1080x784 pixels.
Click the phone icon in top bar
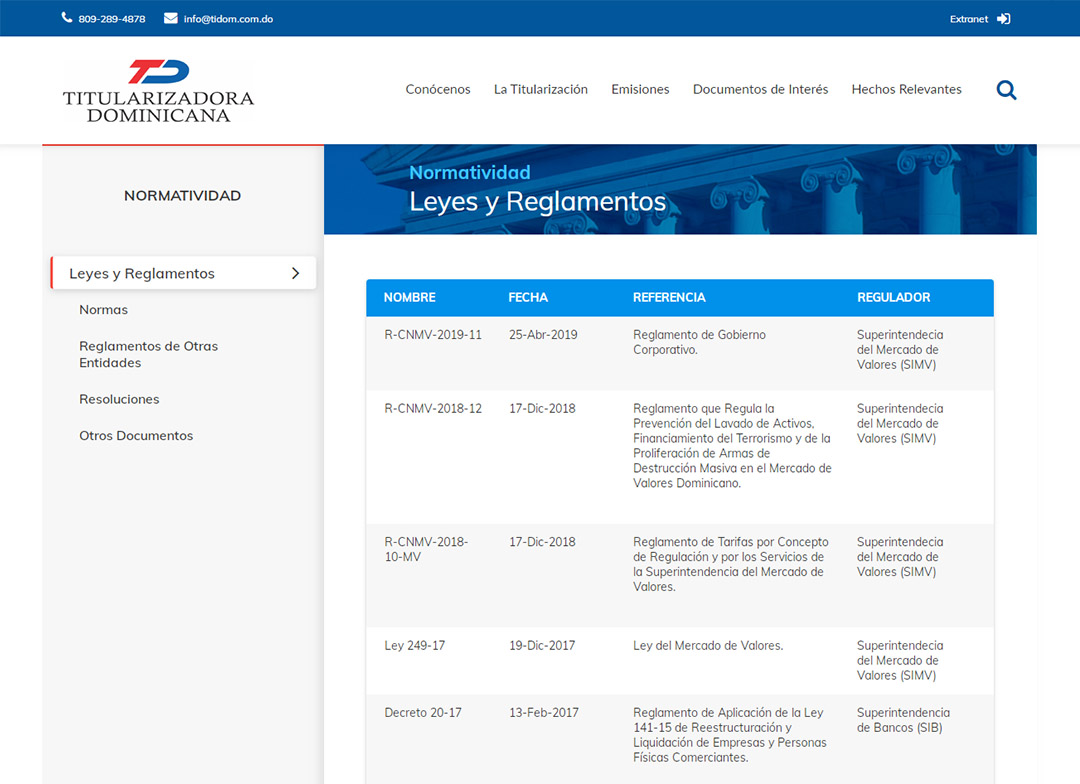coord(67,18)
